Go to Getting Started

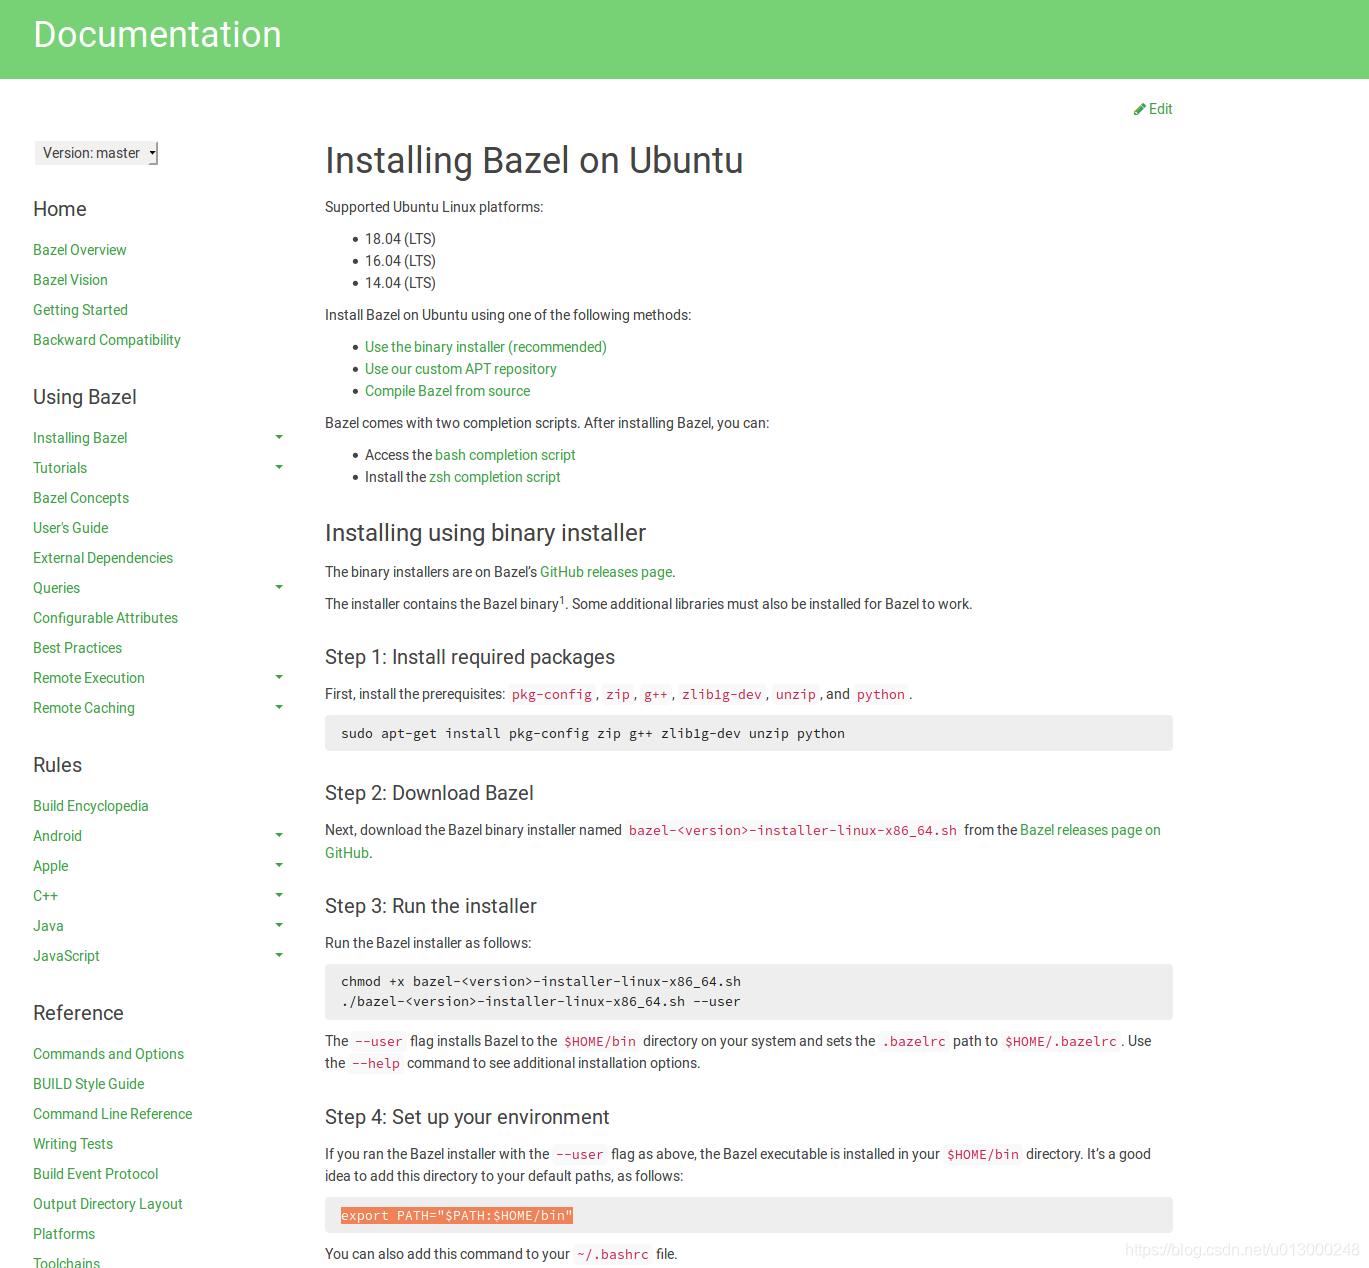click(x=80, y=310)
